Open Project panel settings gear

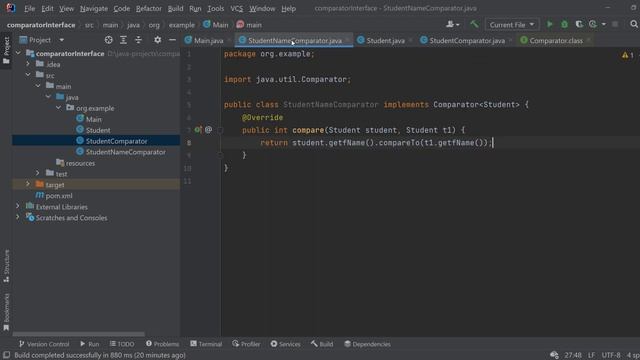[x=157, y=40]
